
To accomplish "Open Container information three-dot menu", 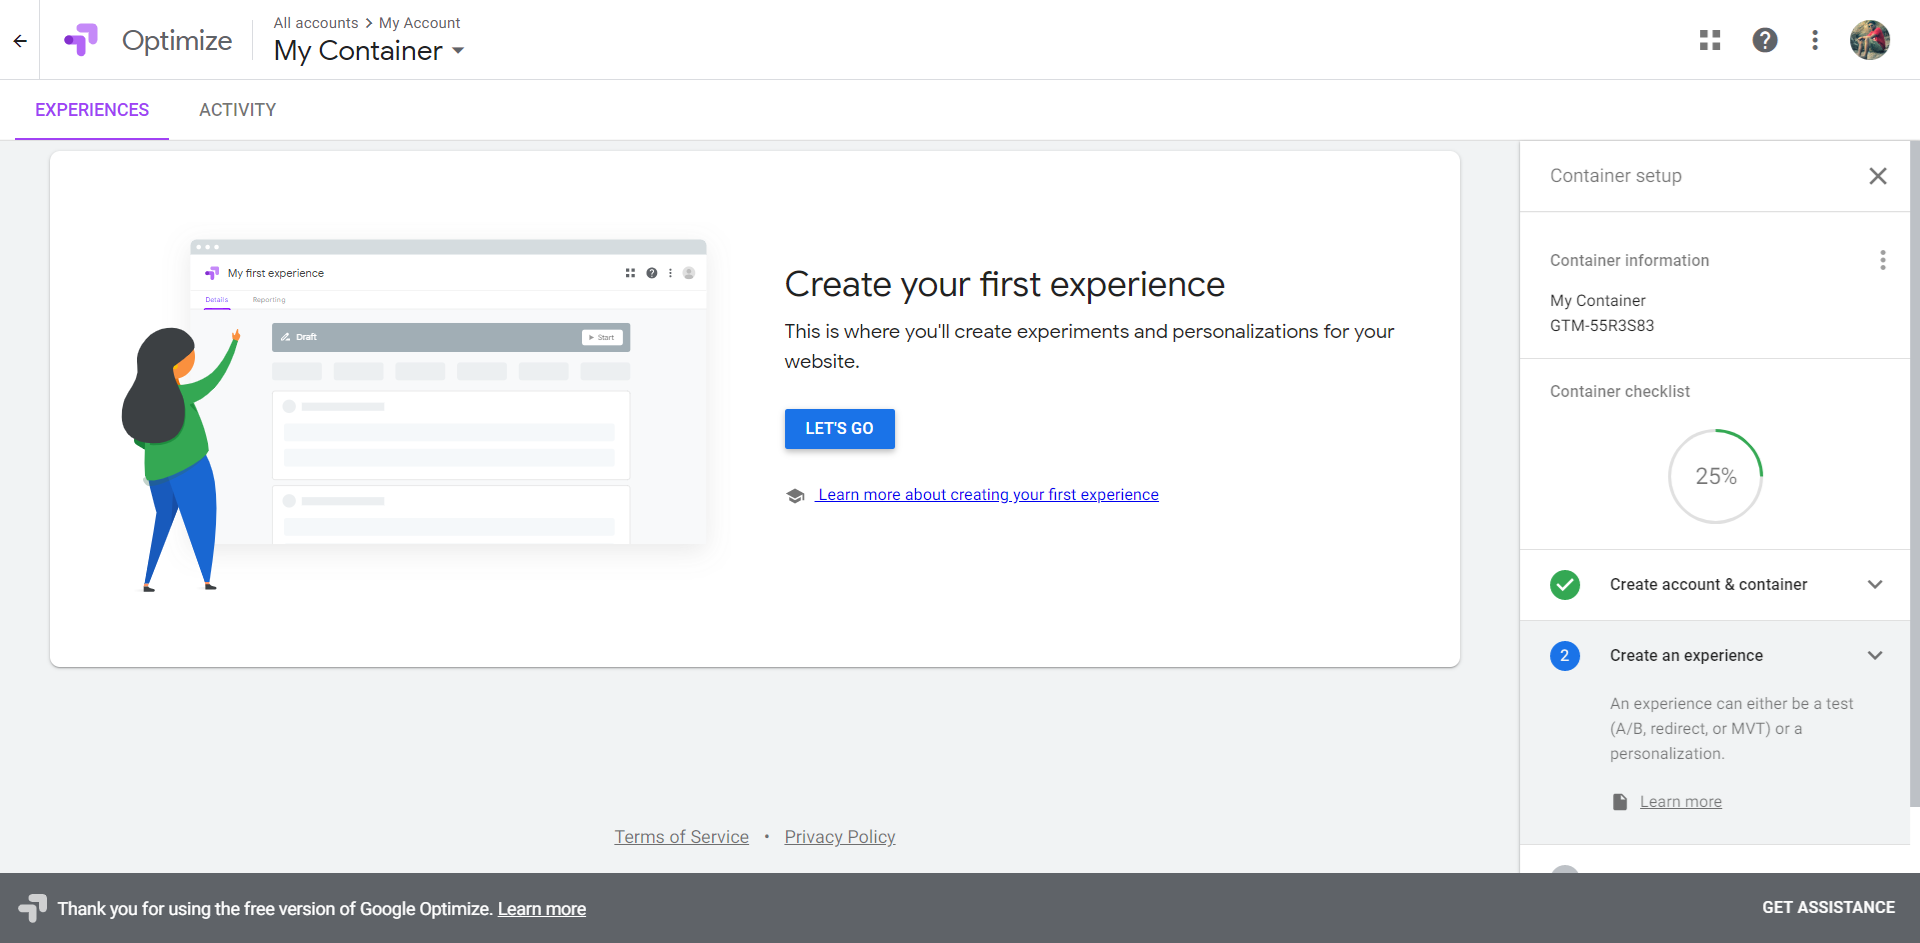I will (x=1883, y=260).
